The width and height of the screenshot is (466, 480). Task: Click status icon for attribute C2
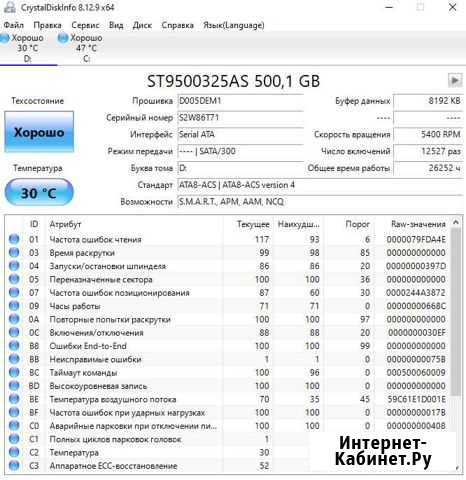tap(14, 452)
